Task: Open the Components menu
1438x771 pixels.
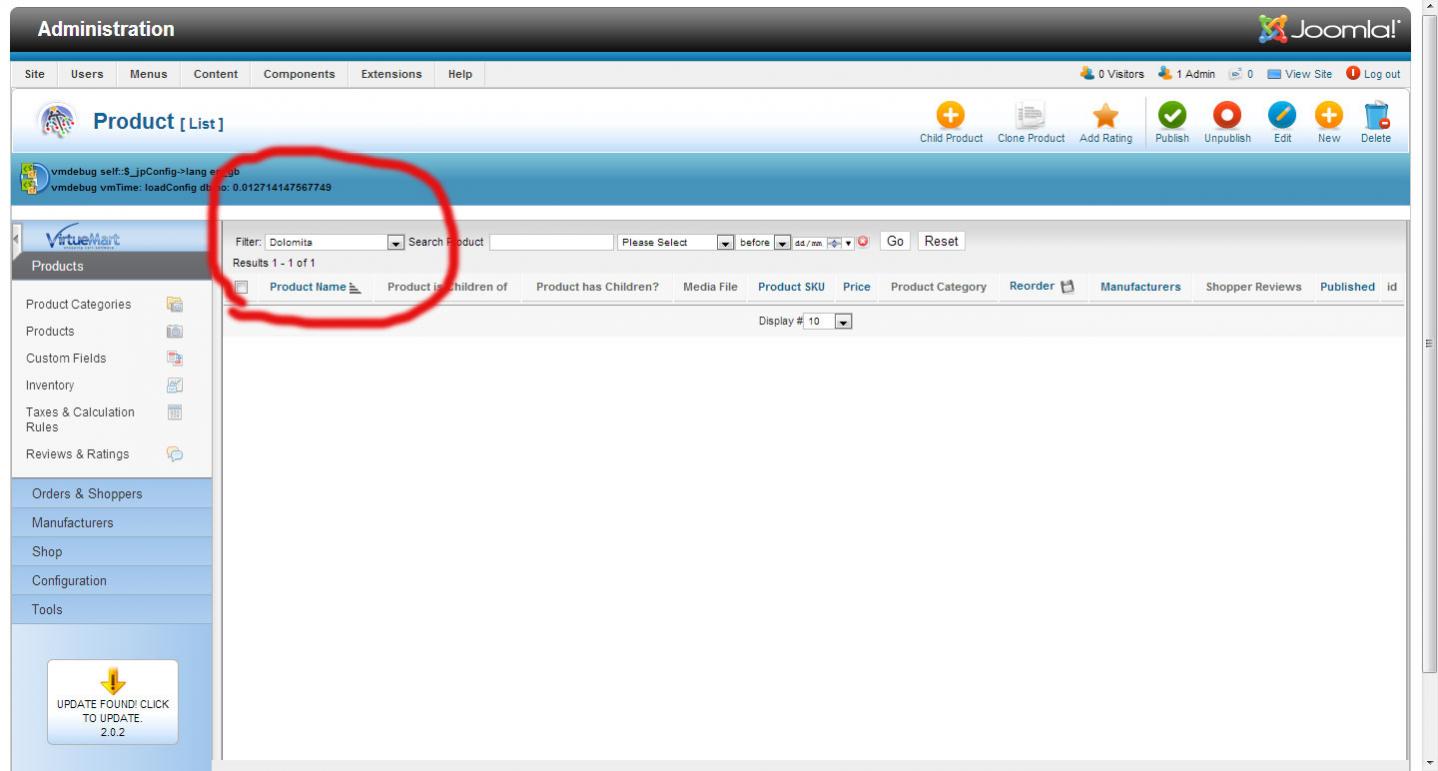Action: click(x=299, y=74)
